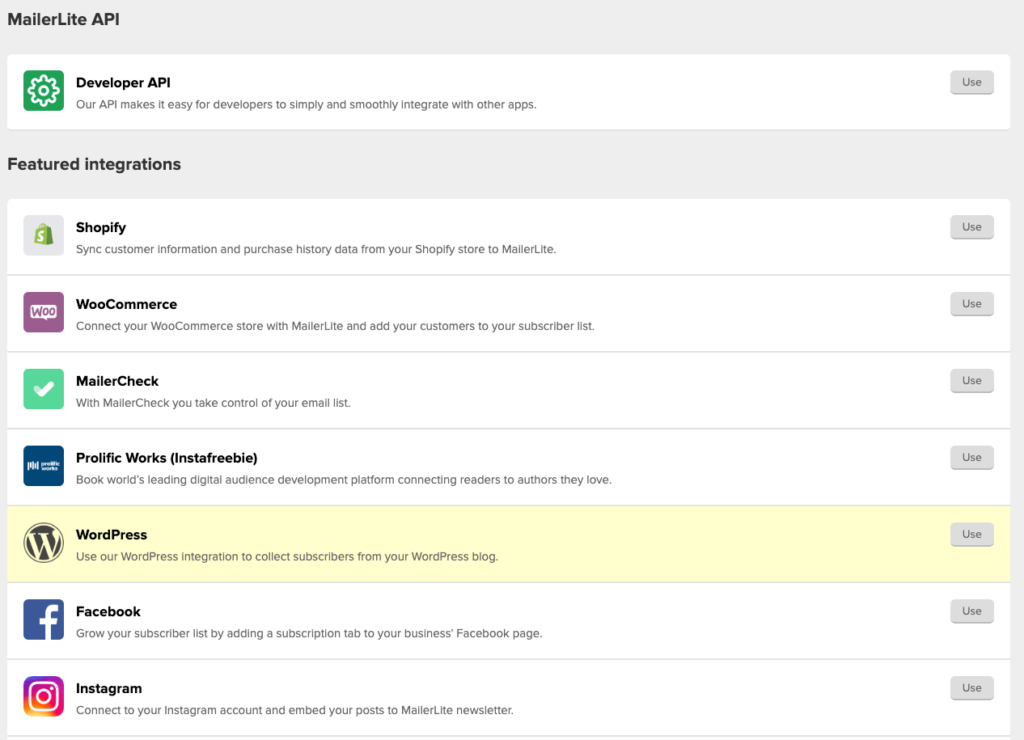Click the WordPress logo icon
Viewport: 1024px width, 740px height.
(x=43, y=543)
